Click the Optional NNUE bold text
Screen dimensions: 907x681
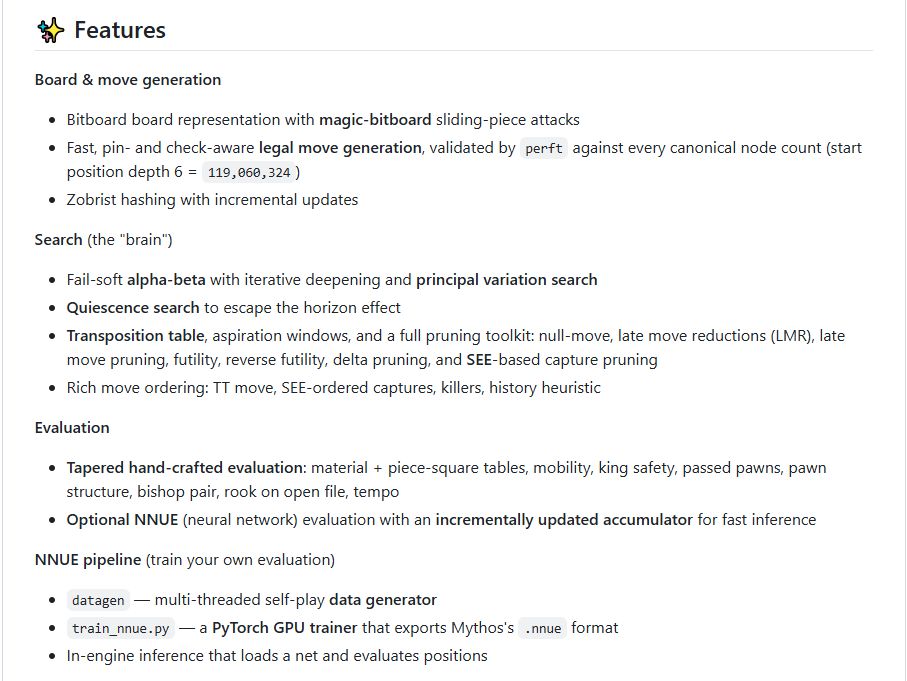point(122,520)
